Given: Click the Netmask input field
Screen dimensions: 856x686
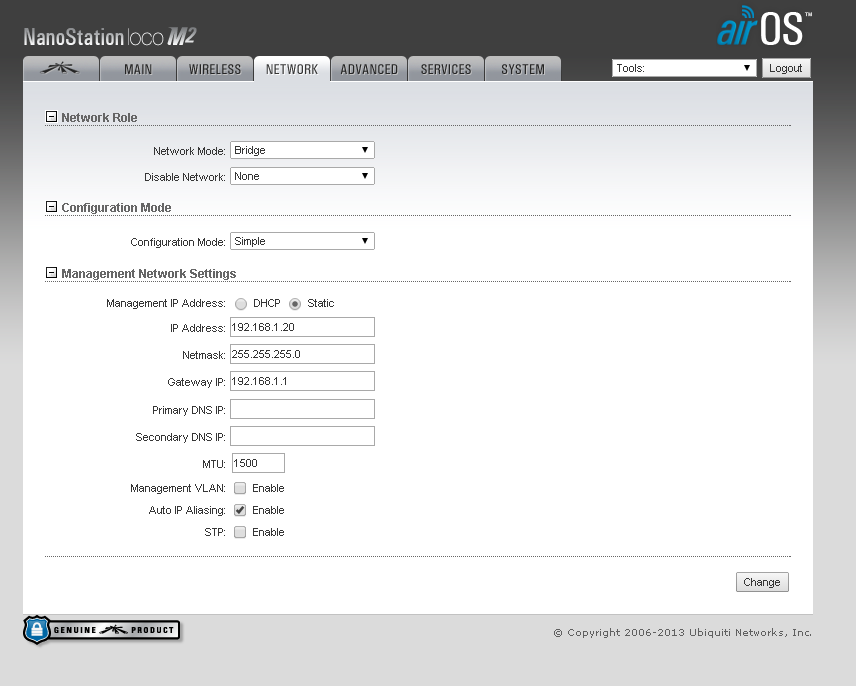Looking at the screenshot, I should point(302,354).
